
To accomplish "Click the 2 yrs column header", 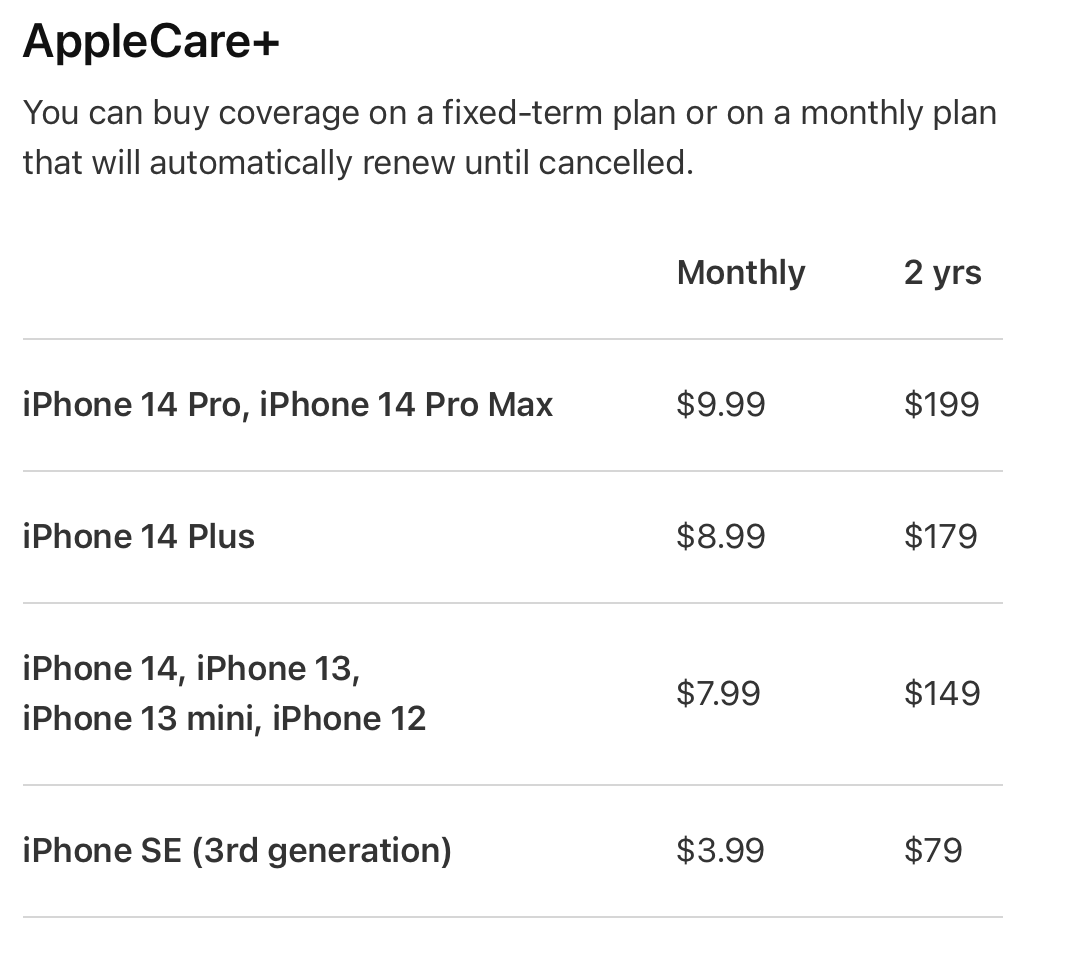I will (942, 272).
